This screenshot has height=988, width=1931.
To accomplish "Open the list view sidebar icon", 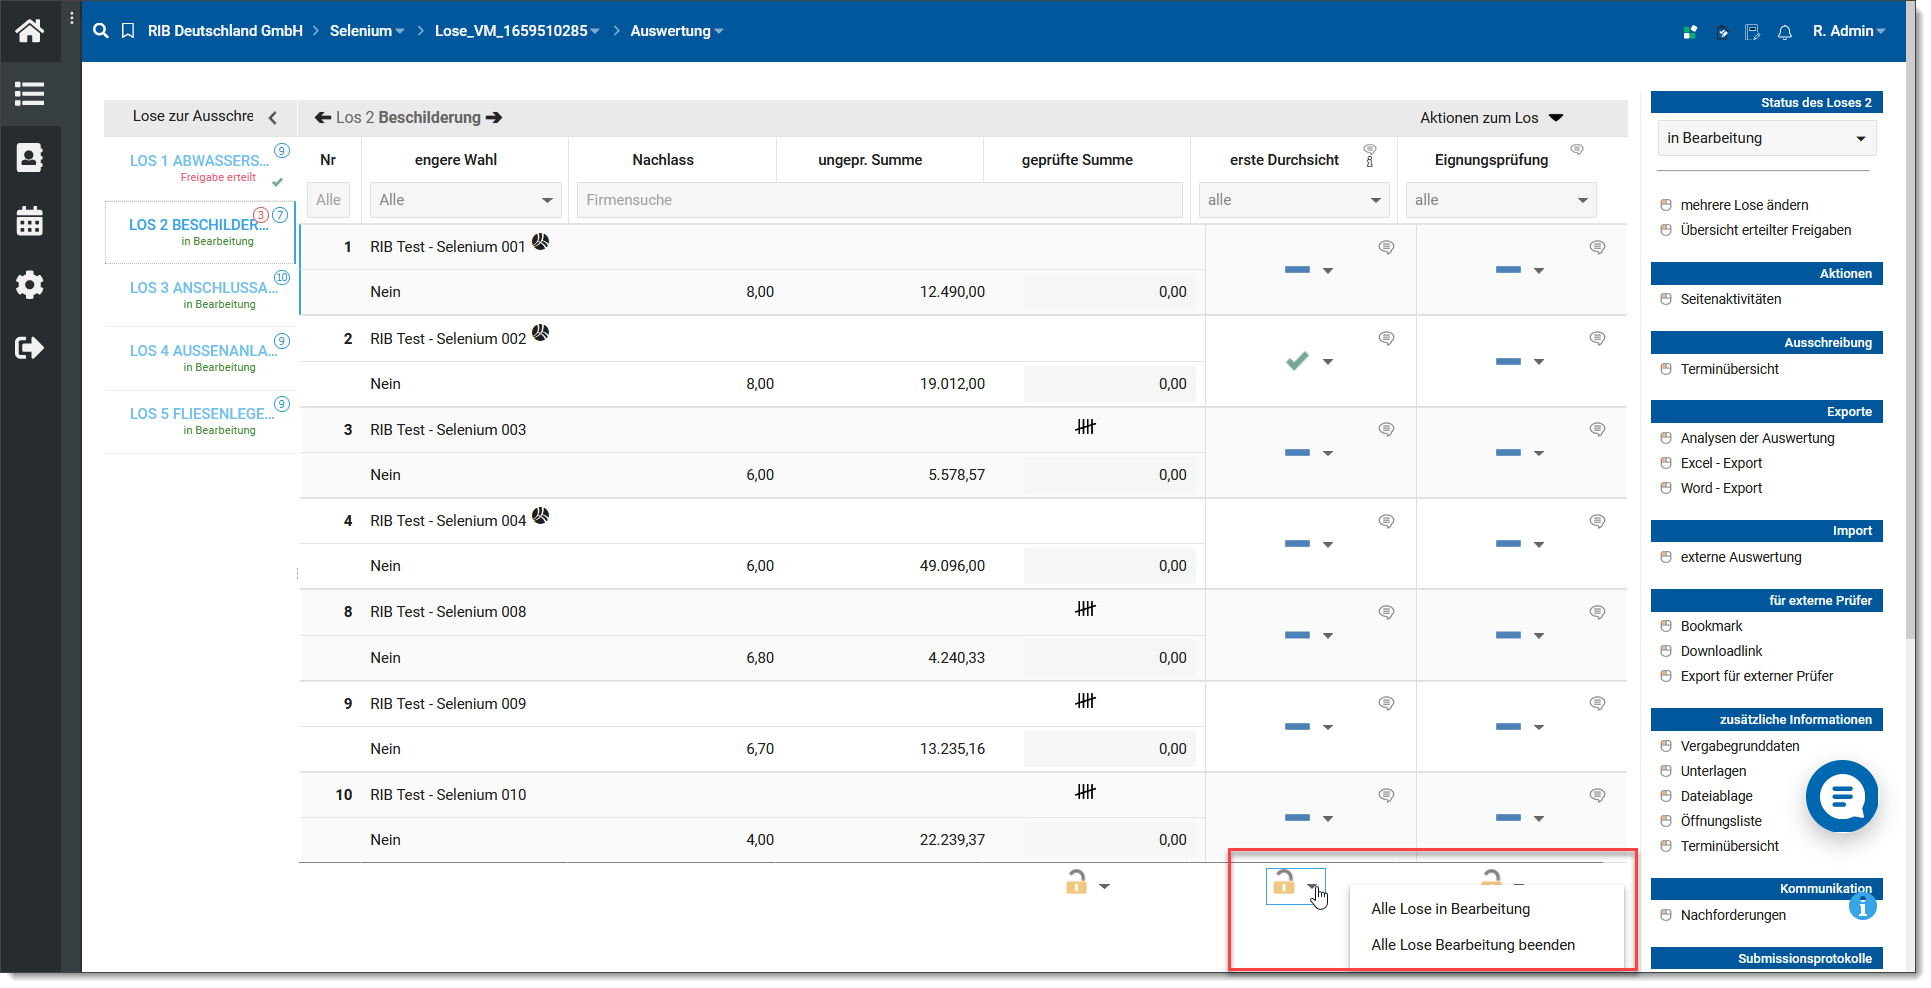I will pyautogui.click(x=29, y=94).
